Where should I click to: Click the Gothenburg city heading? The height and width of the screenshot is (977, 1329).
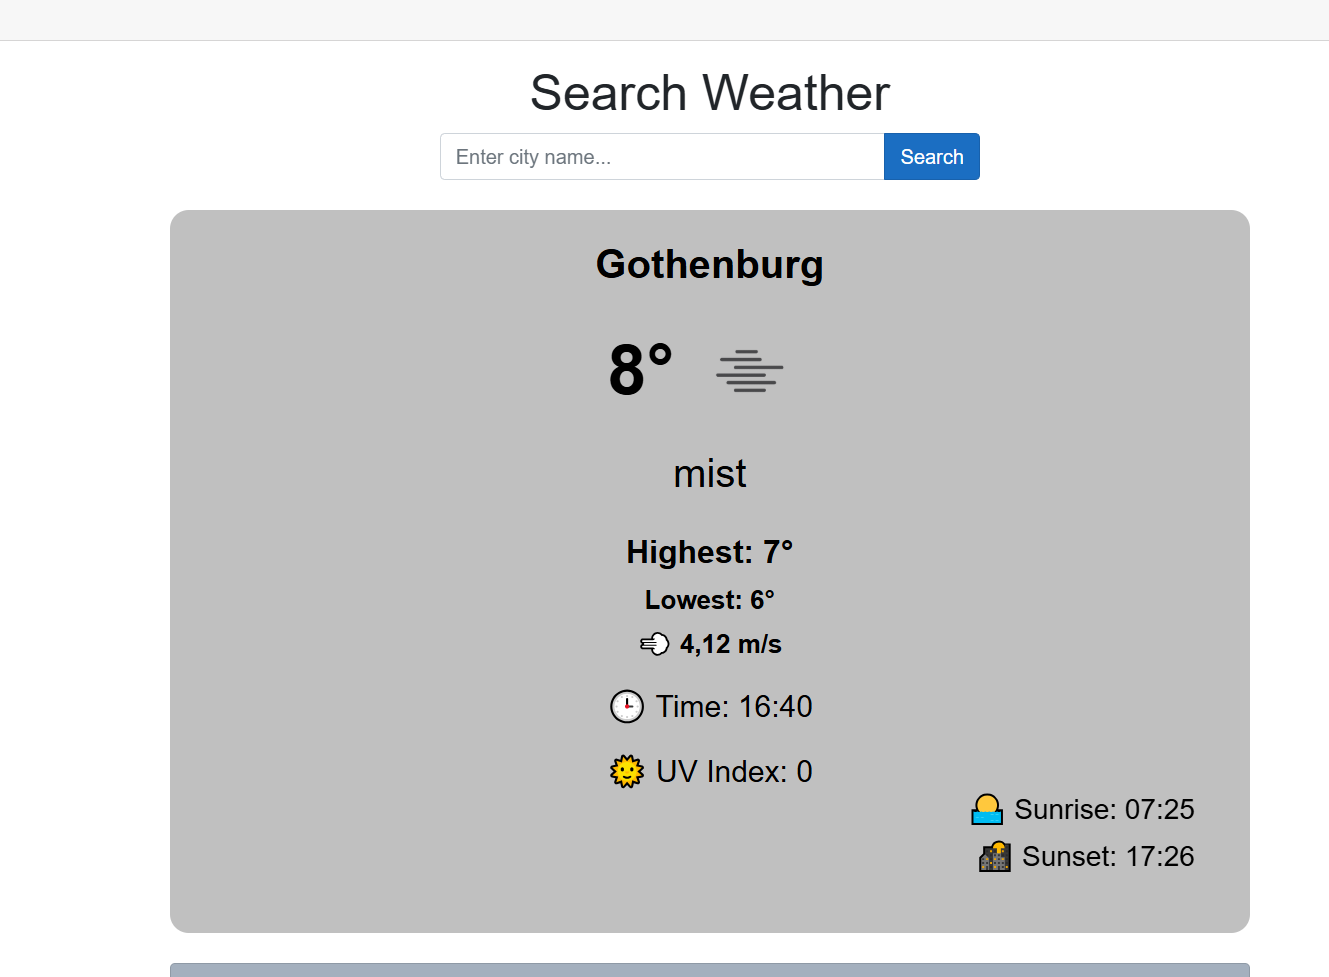[x=709, y=265]
